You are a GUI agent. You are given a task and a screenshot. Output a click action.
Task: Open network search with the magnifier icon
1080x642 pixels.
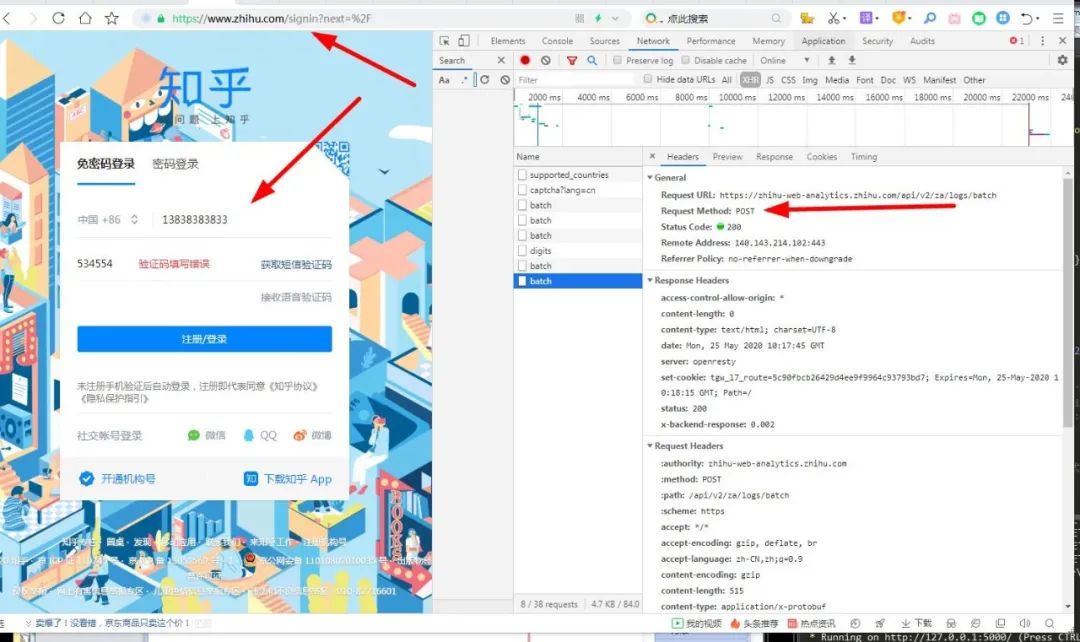(x=592, y=61)
